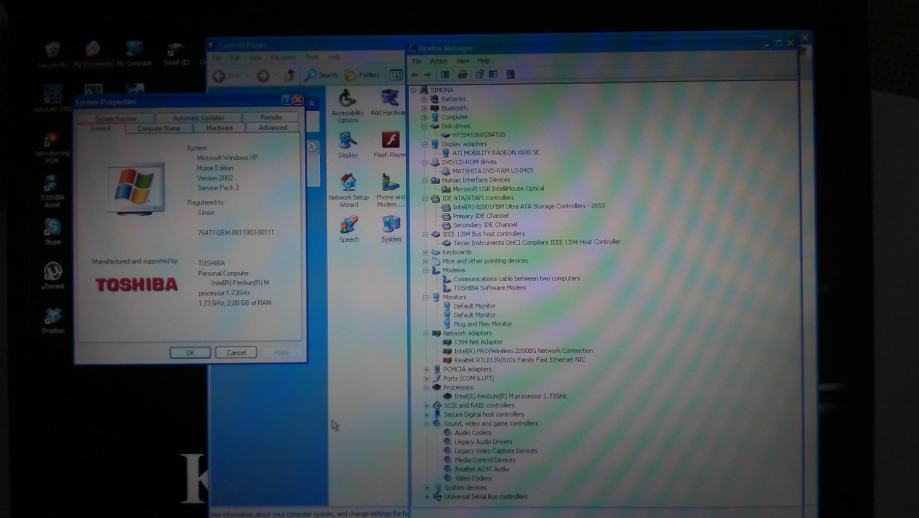Click OK in System Properties

pyautogui.click(x=190, y=353)
